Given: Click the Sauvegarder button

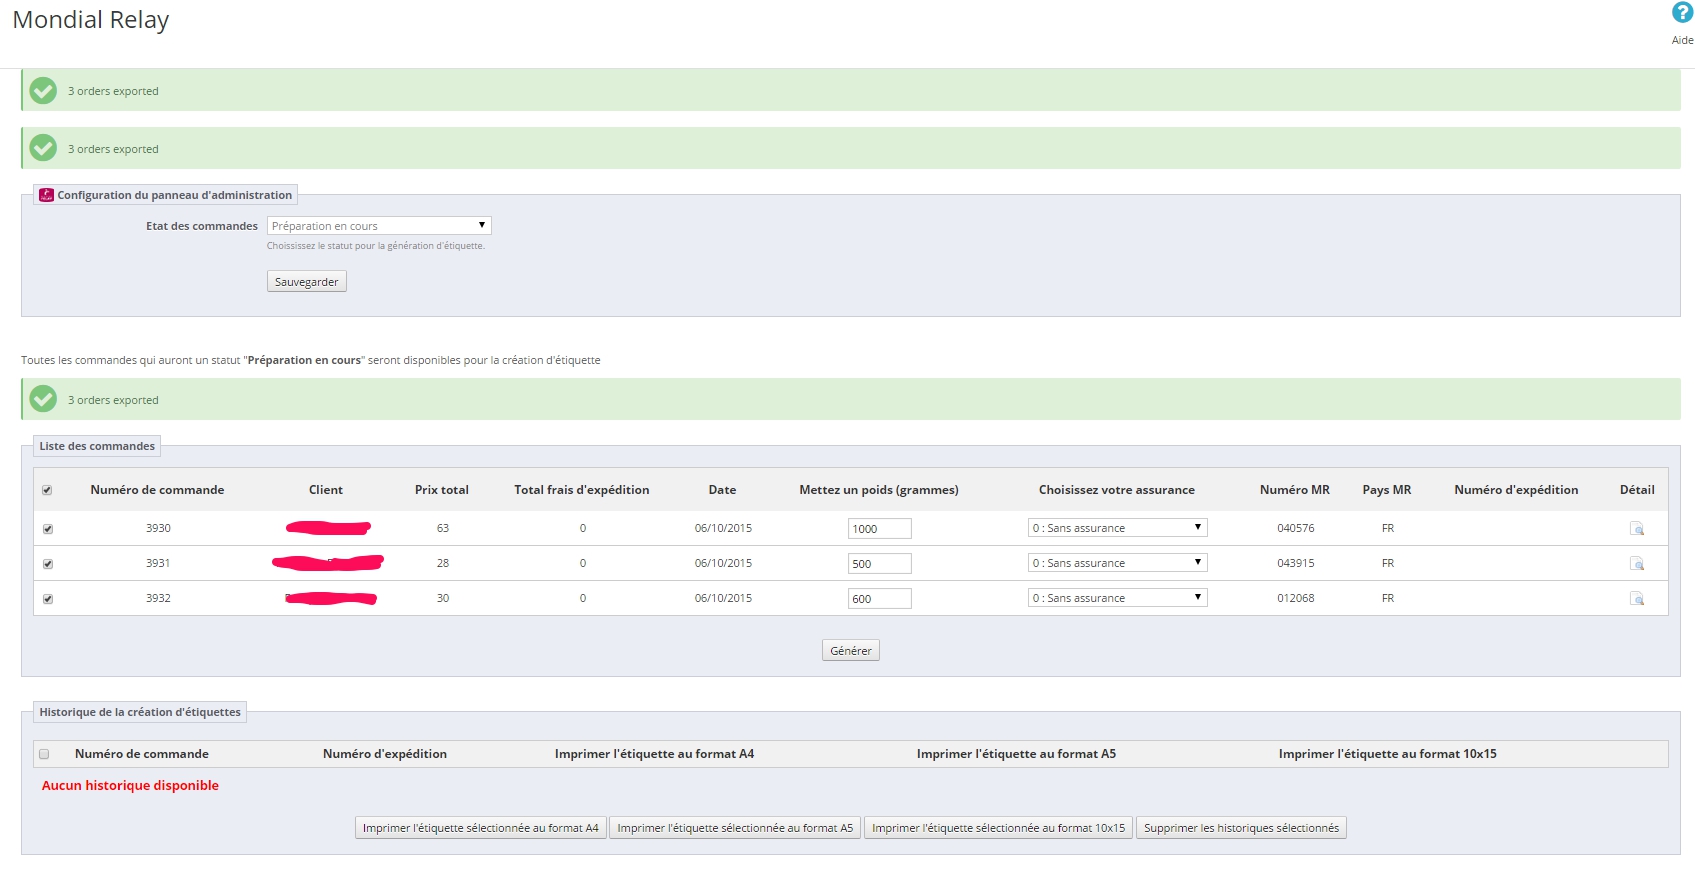Looking at the screenshot, I should tap(307, 282).
